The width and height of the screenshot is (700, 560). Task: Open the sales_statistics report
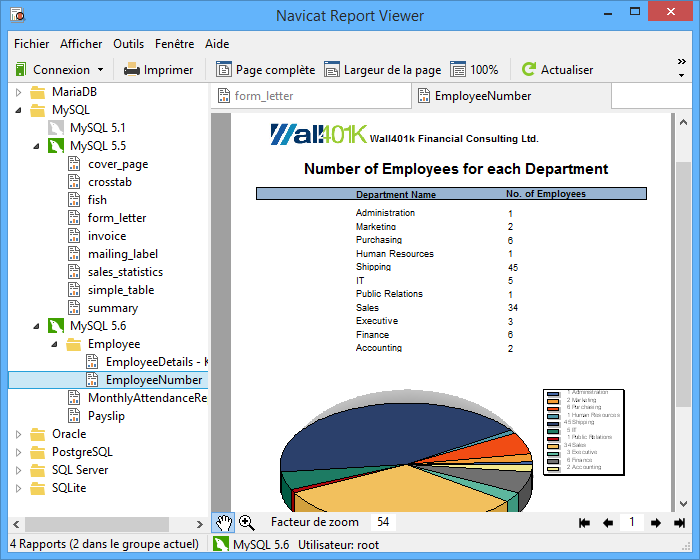pos(125,272)
